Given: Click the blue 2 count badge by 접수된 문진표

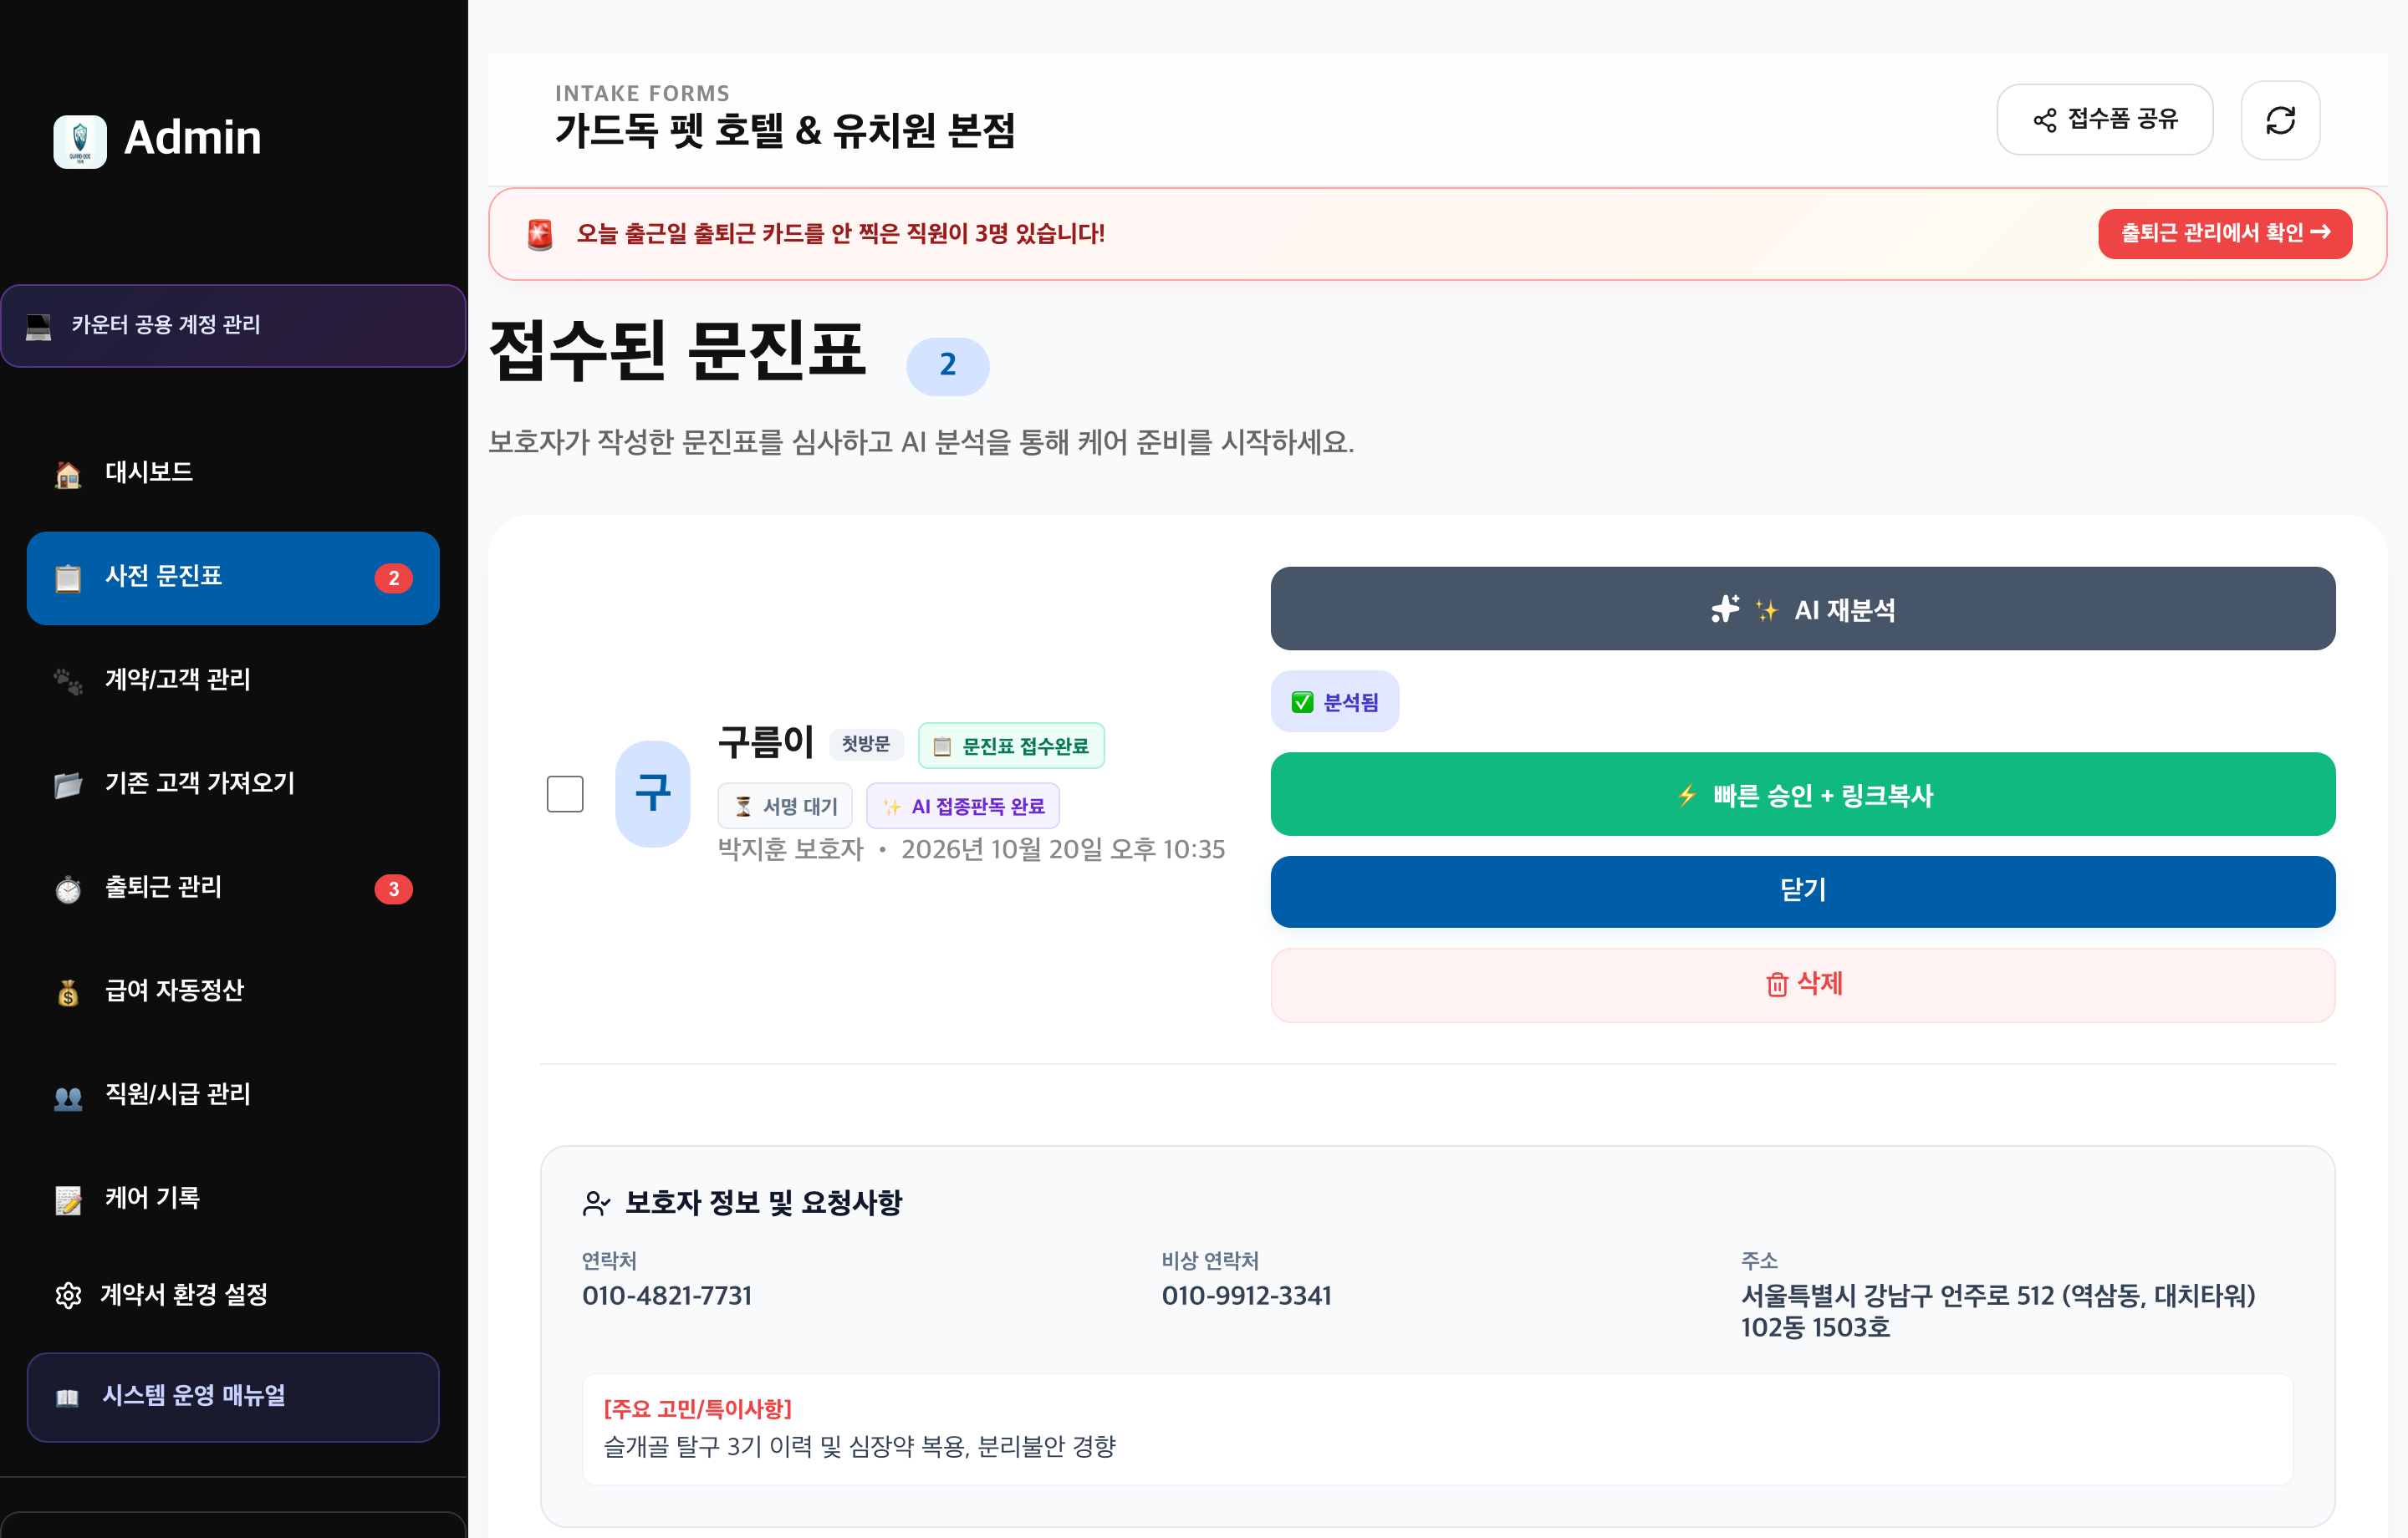Looking at the screenshot, I should point(947,366).
